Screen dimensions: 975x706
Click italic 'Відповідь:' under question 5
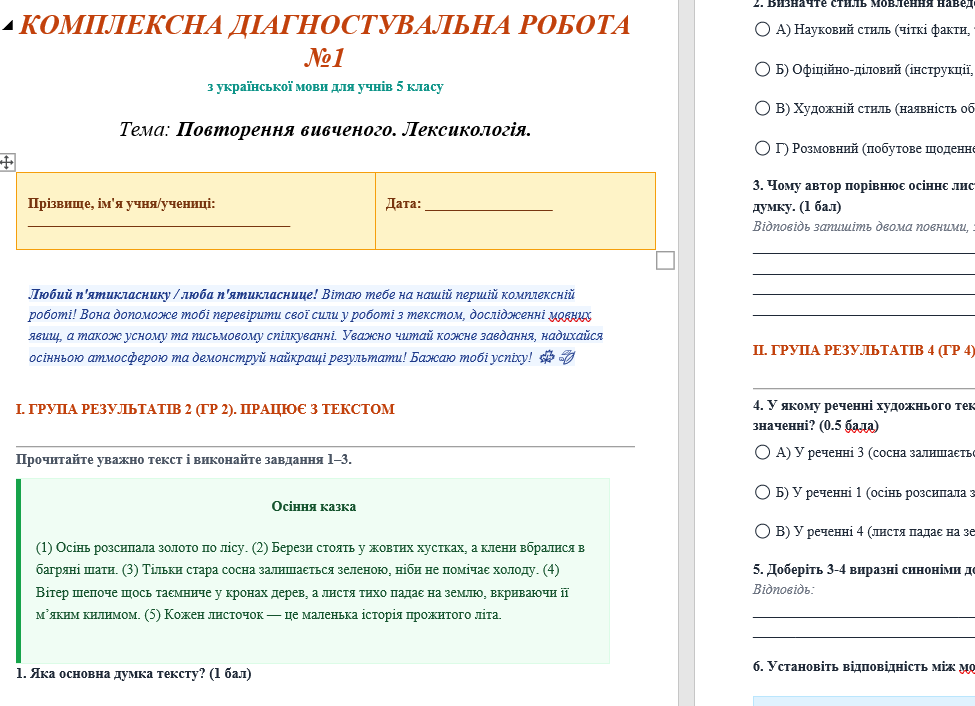(783, 589)
